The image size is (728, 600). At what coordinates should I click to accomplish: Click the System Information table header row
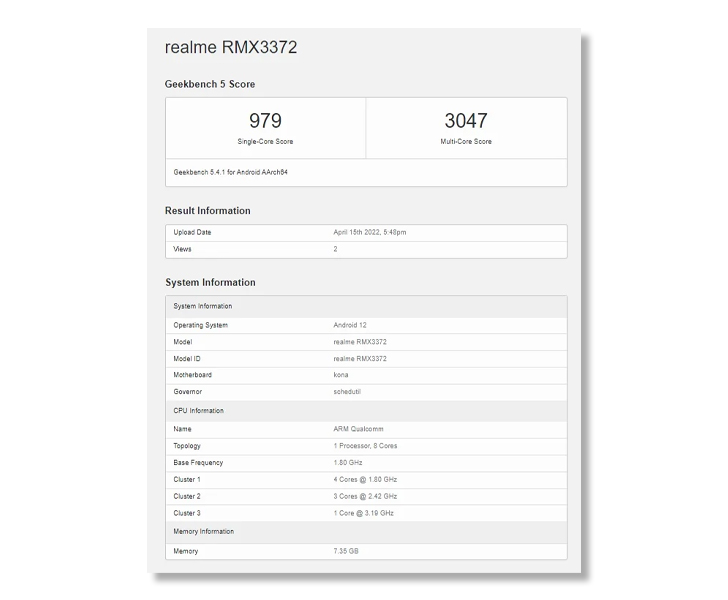tap(366, 307)
